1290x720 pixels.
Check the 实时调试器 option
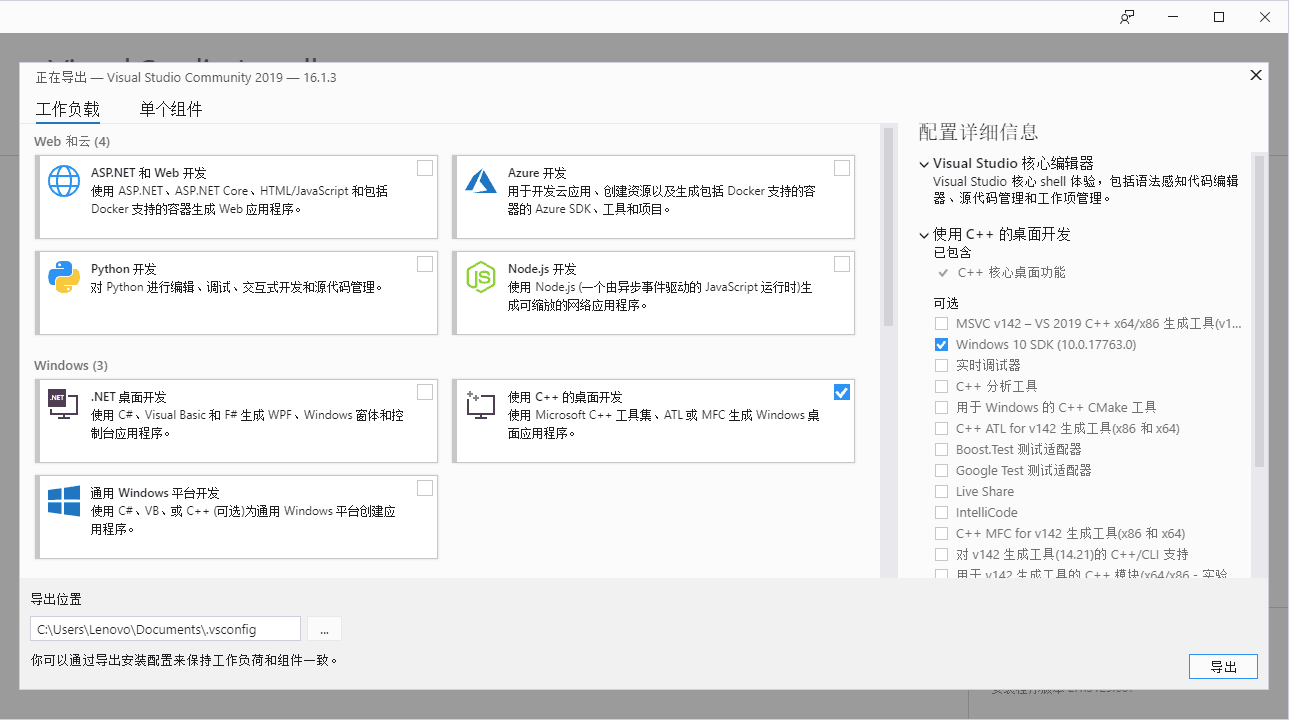click(941, 365)
